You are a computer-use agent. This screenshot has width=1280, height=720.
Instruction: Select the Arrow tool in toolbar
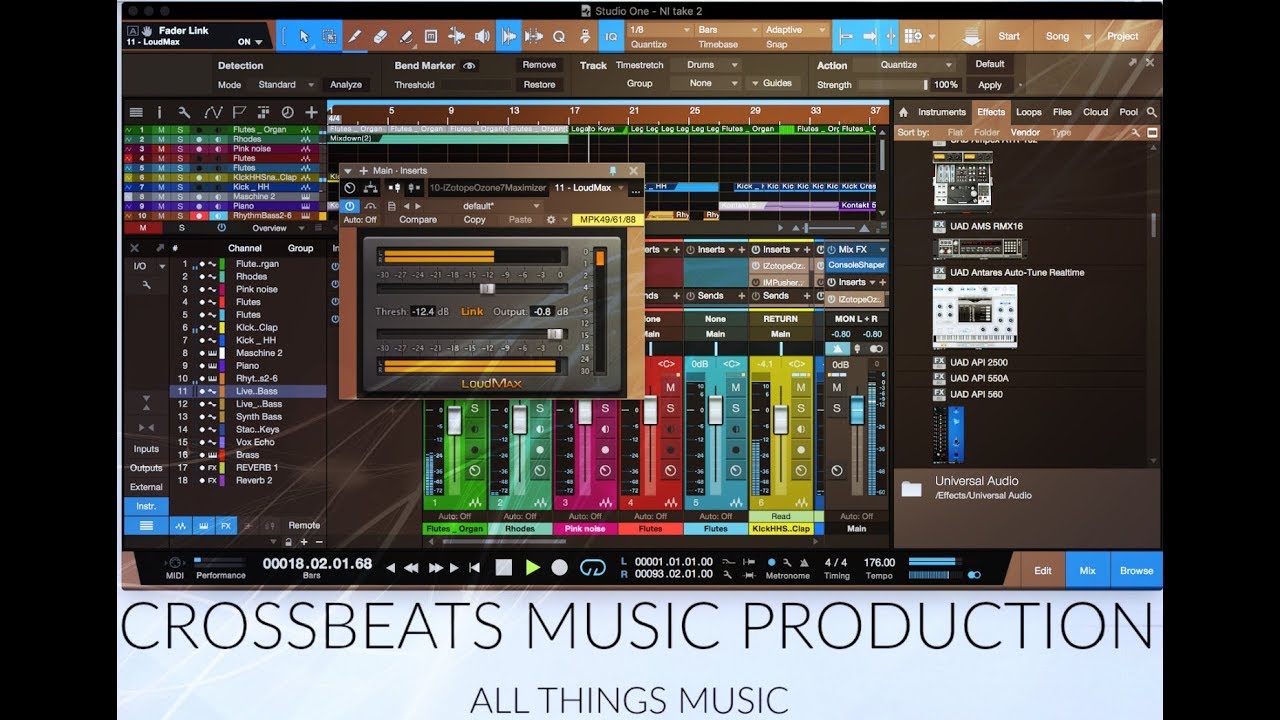click(304, 36)
